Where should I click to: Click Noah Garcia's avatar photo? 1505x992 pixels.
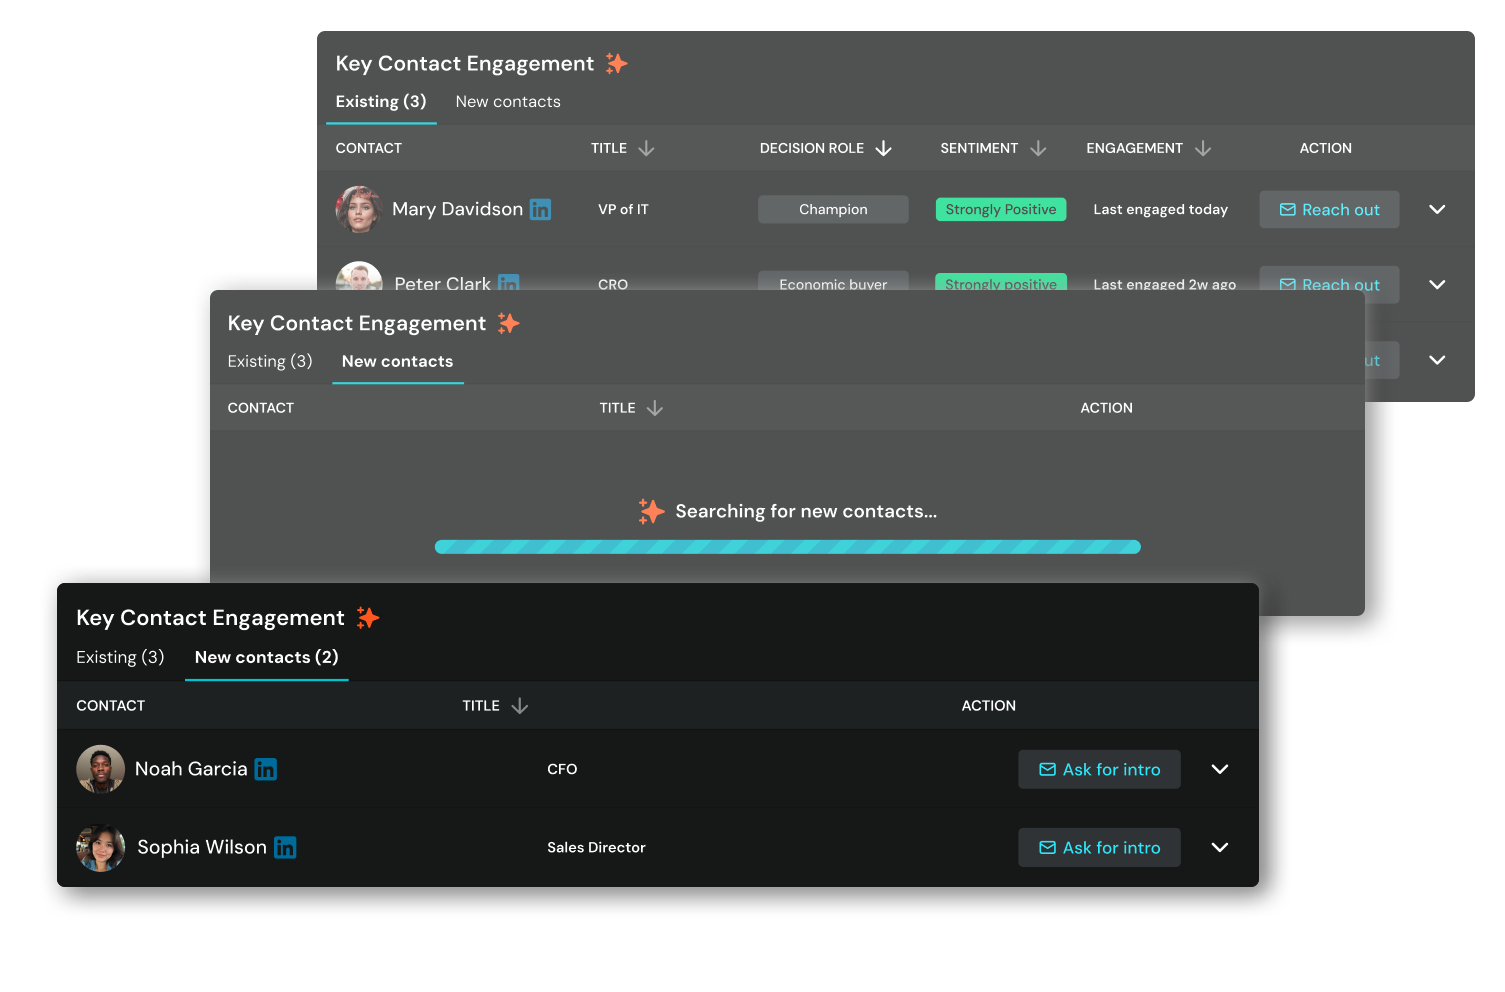coord(100,769)
